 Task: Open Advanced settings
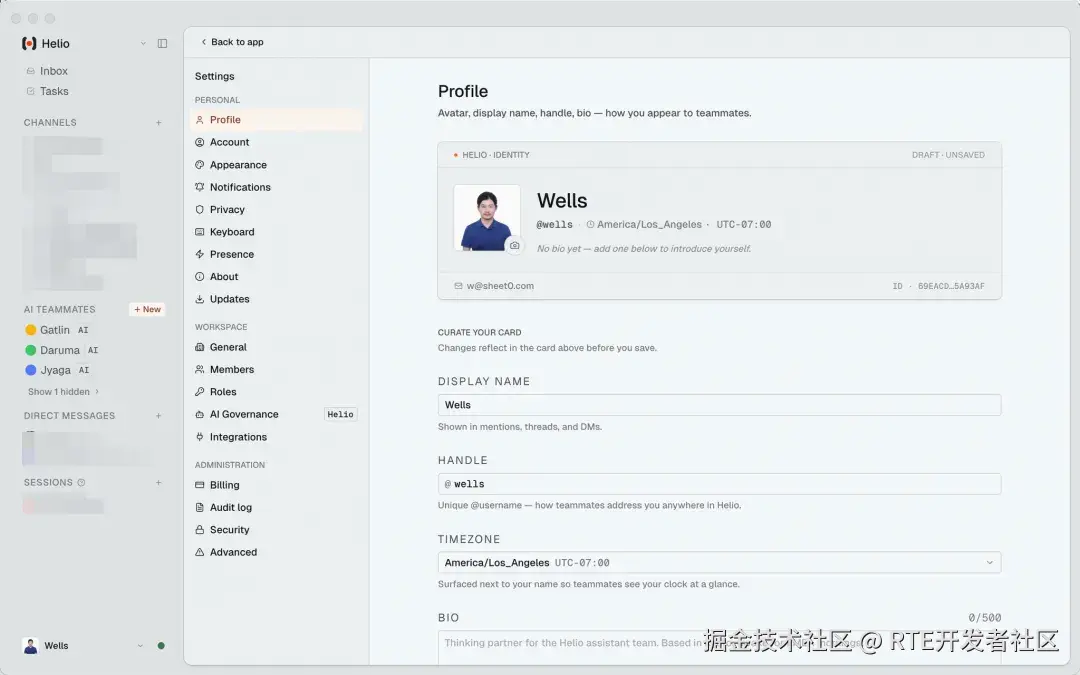coord(276,552)
